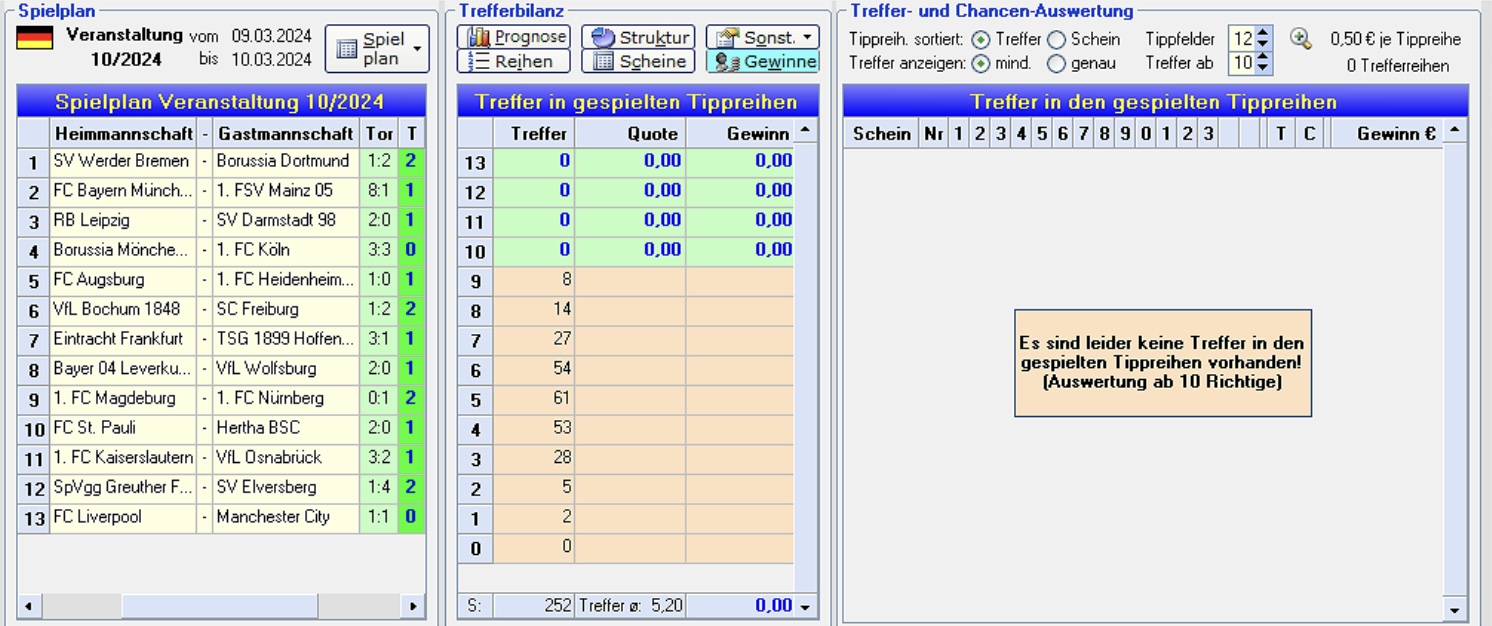Click the '1:4' score cell

click(x=379, y=487)
